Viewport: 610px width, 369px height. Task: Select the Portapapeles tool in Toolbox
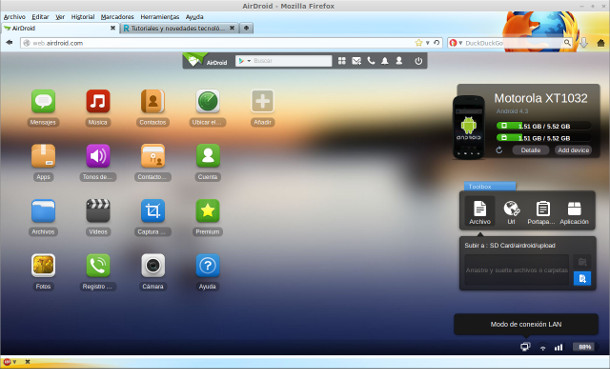click(542, 212)
